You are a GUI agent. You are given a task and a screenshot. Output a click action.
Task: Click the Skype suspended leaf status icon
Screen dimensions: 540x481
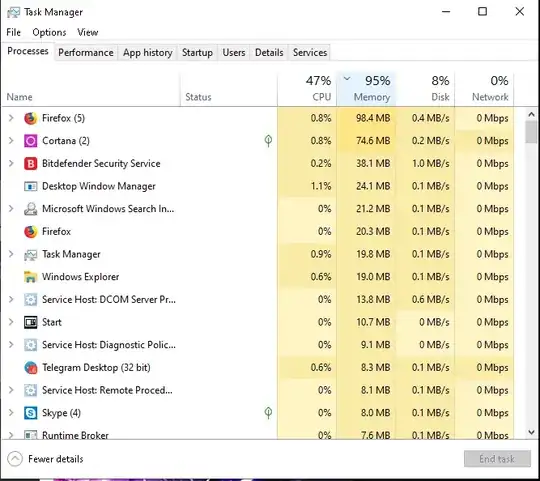tap(268, 412)
